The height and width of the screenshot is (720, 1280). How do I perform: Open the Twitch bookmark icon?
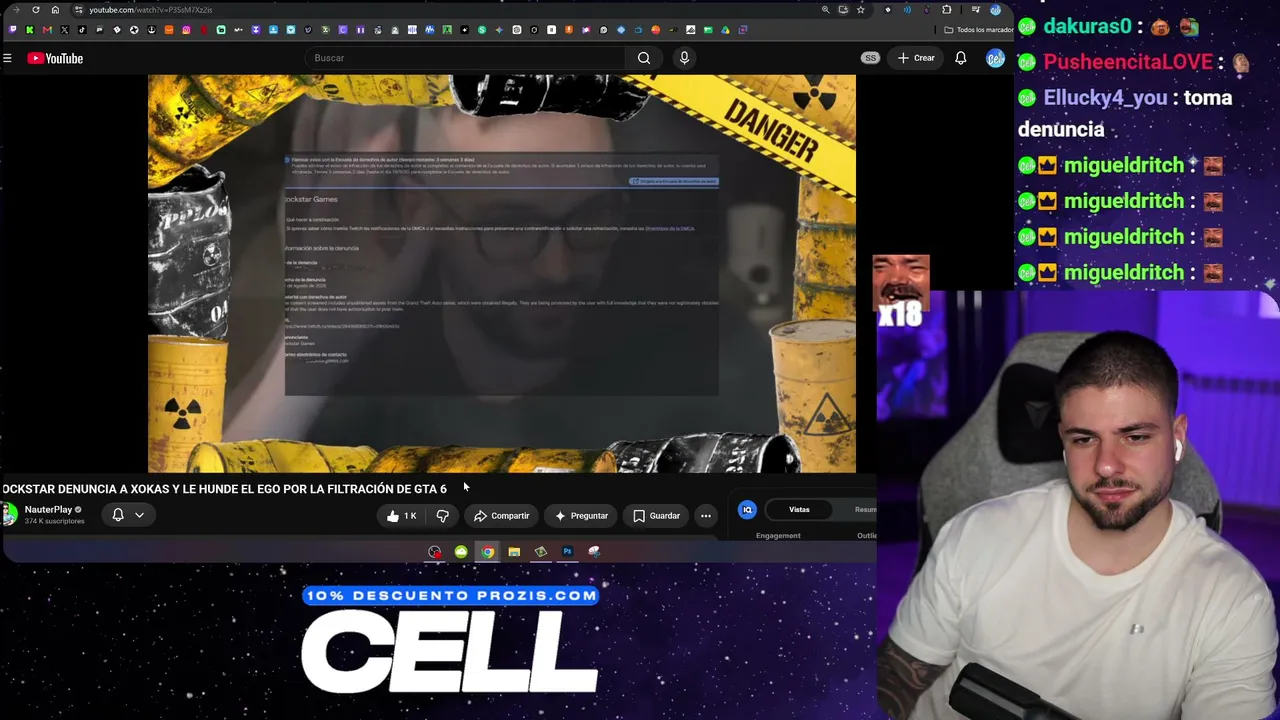12,30
